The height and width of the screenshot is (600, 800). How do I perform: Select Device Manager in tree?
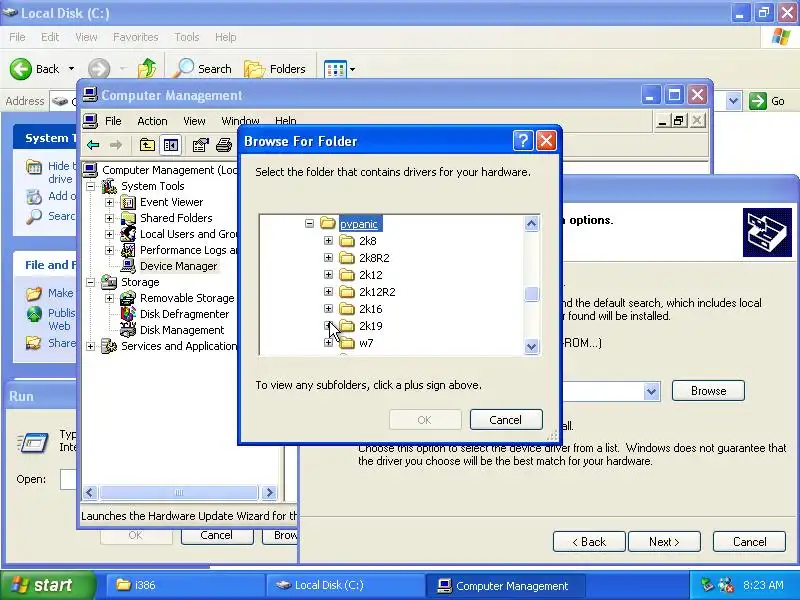178,266
